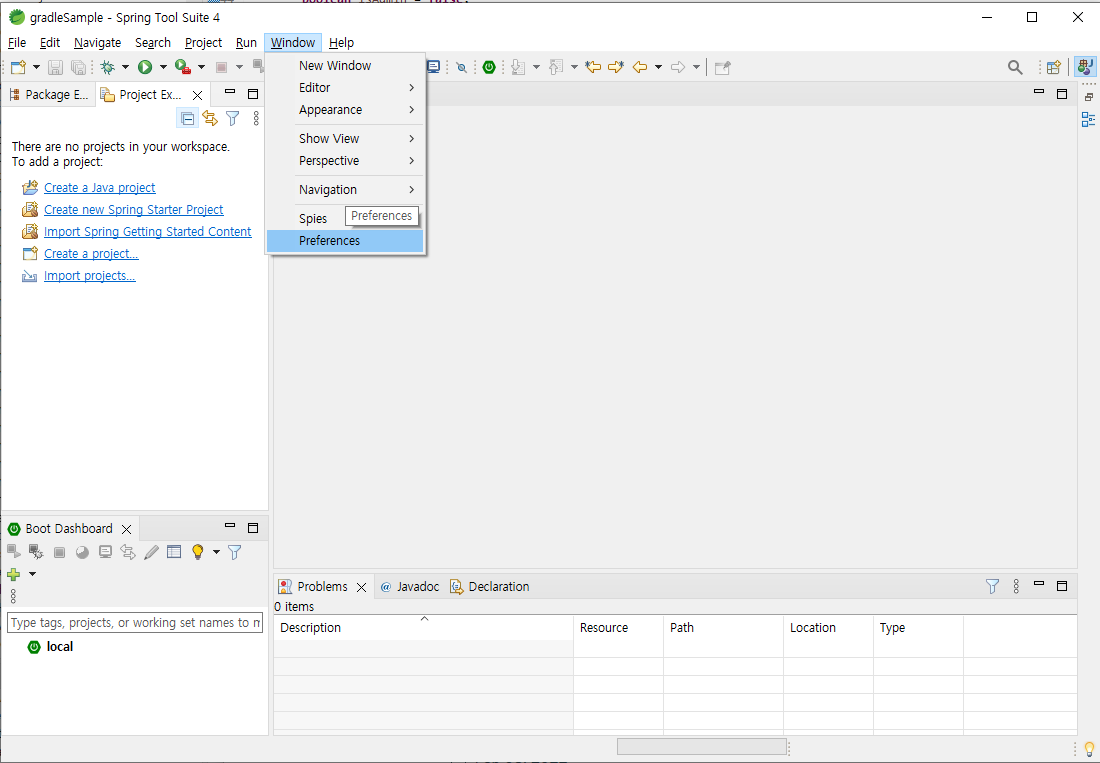Open the Perspective submenu

(345, 161)
